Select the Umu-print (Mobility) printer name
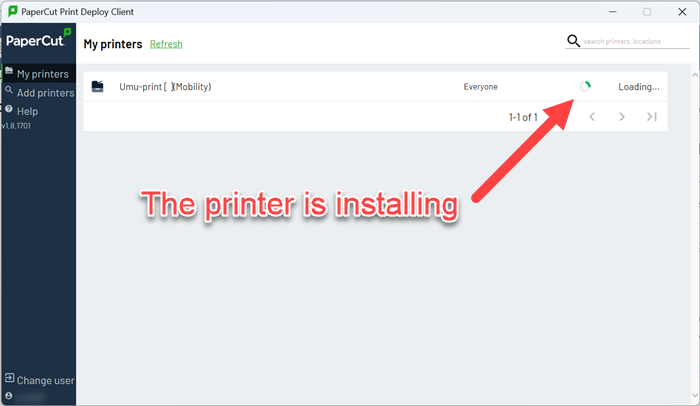Viewport: 700px width, 406px height. (x=165, y=87)
